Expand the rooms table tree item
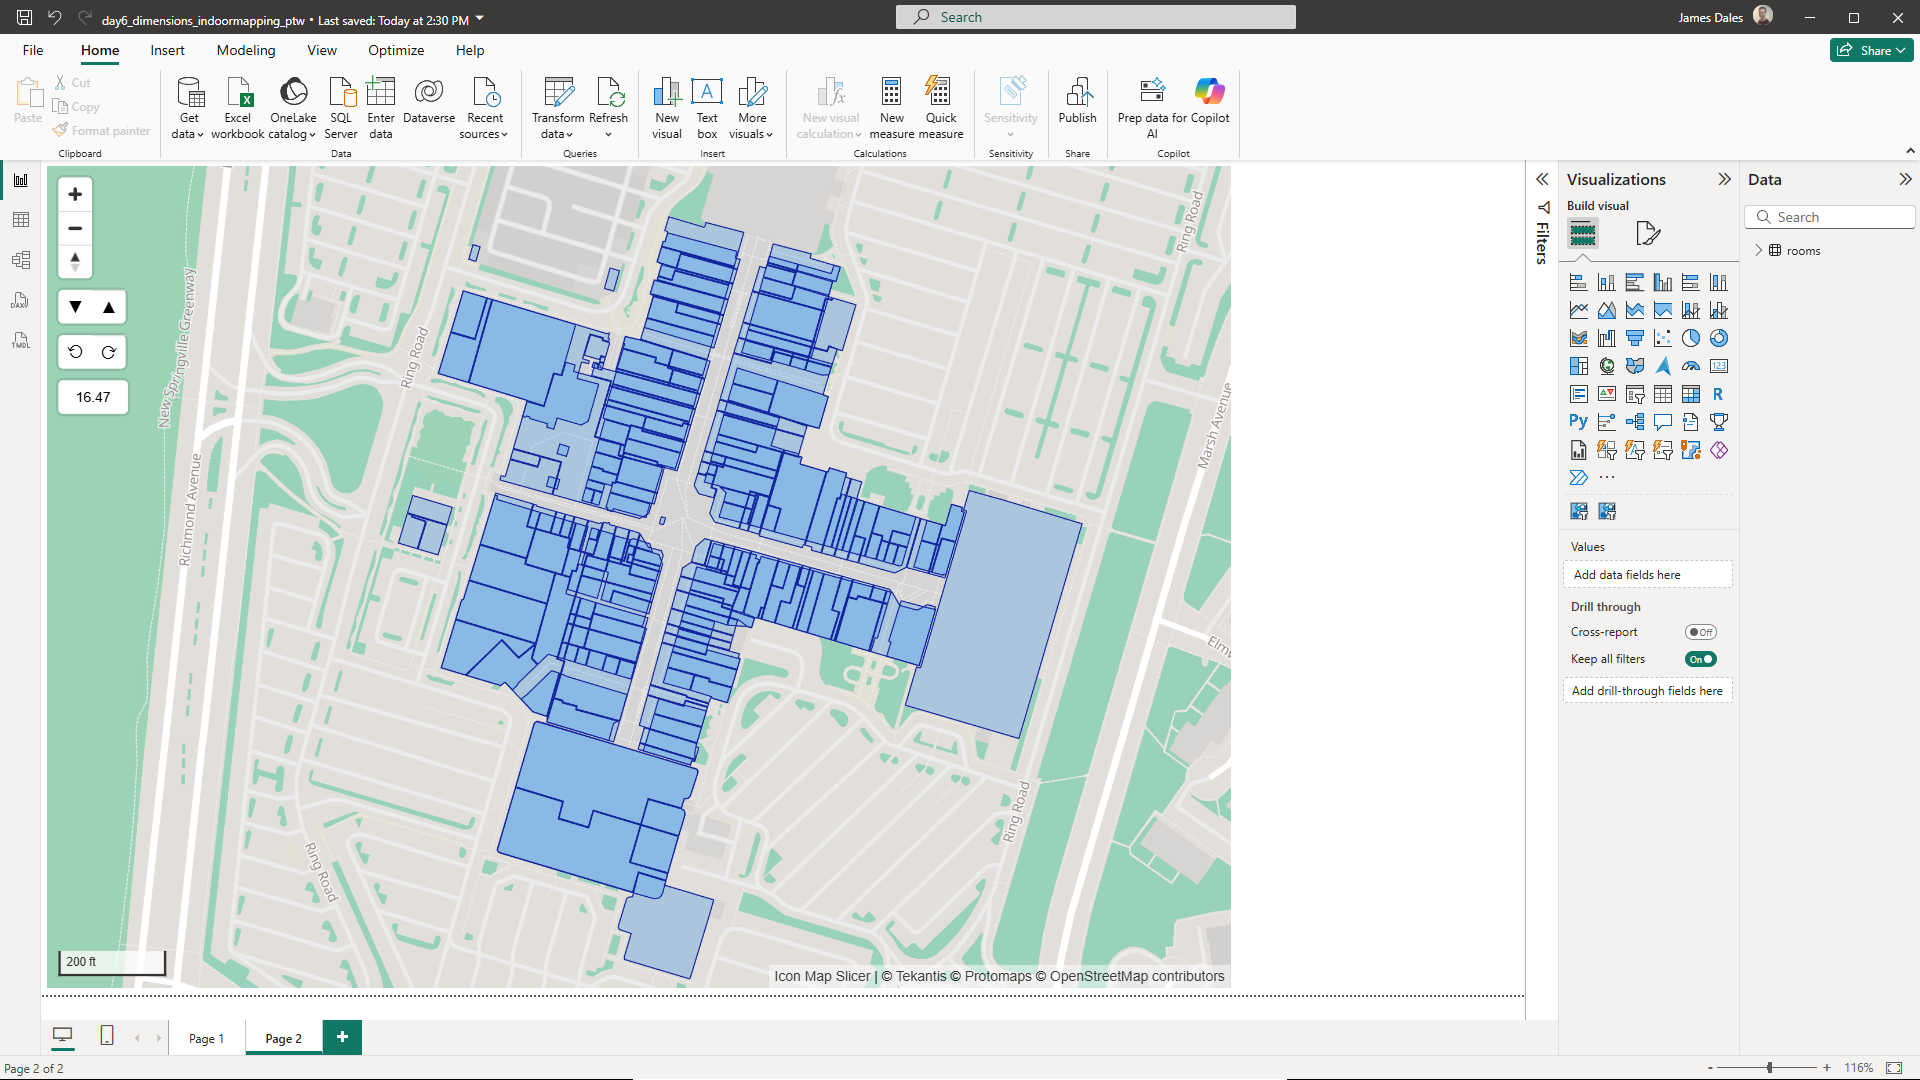This screenshot has width=1920, height=1080. [1759, 251]
